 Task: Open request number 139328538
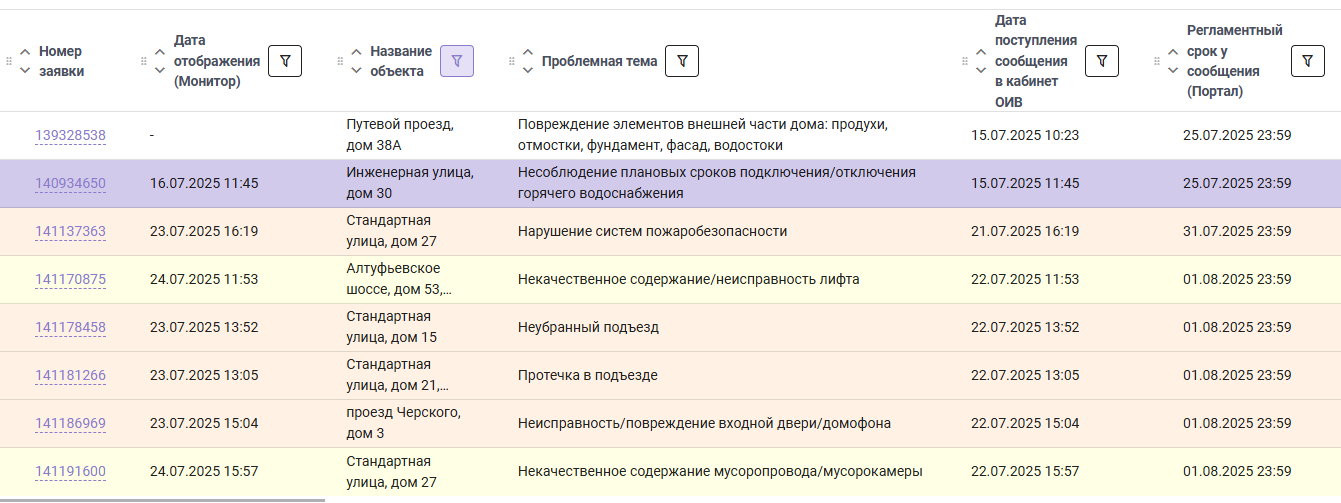pyautogui.click(x=70, y=135)
